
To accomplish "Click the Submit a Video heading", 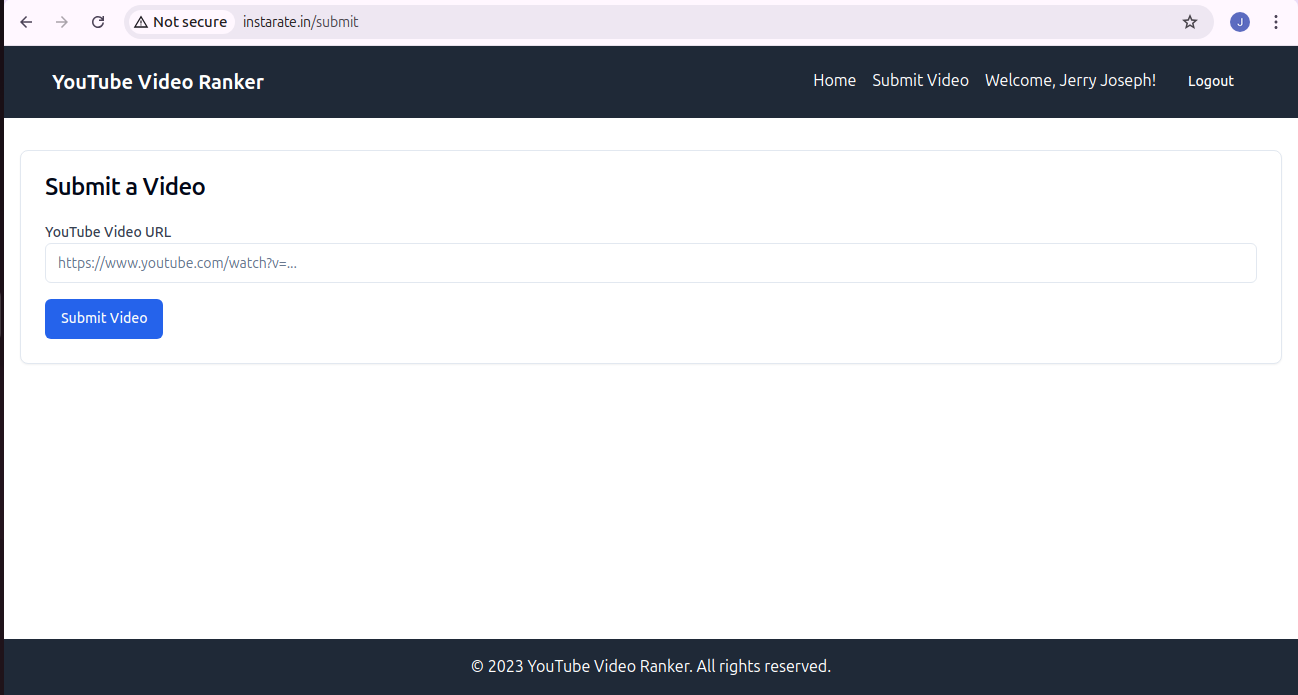I will 125,187.
